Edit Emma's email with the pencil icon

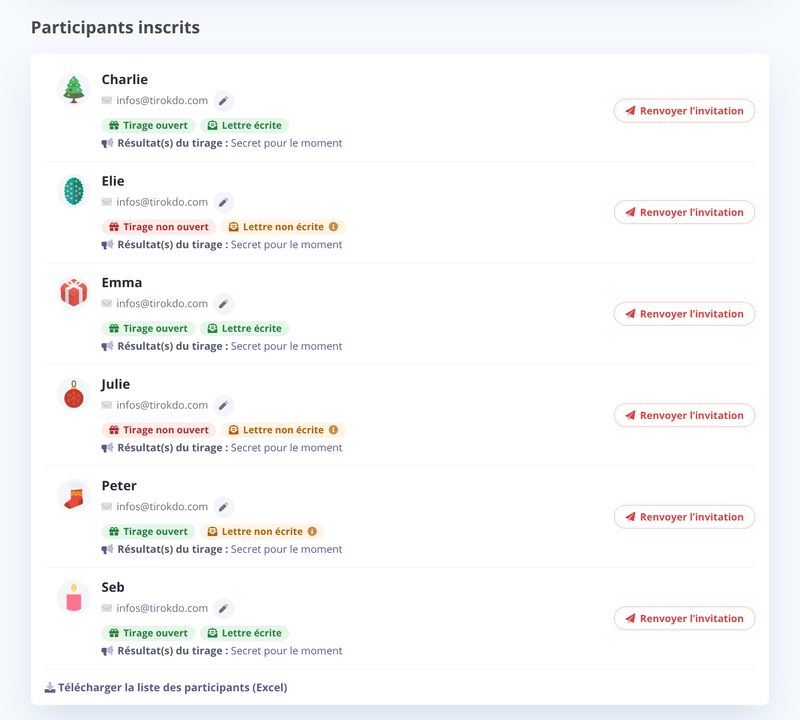(x=223, y=304)
